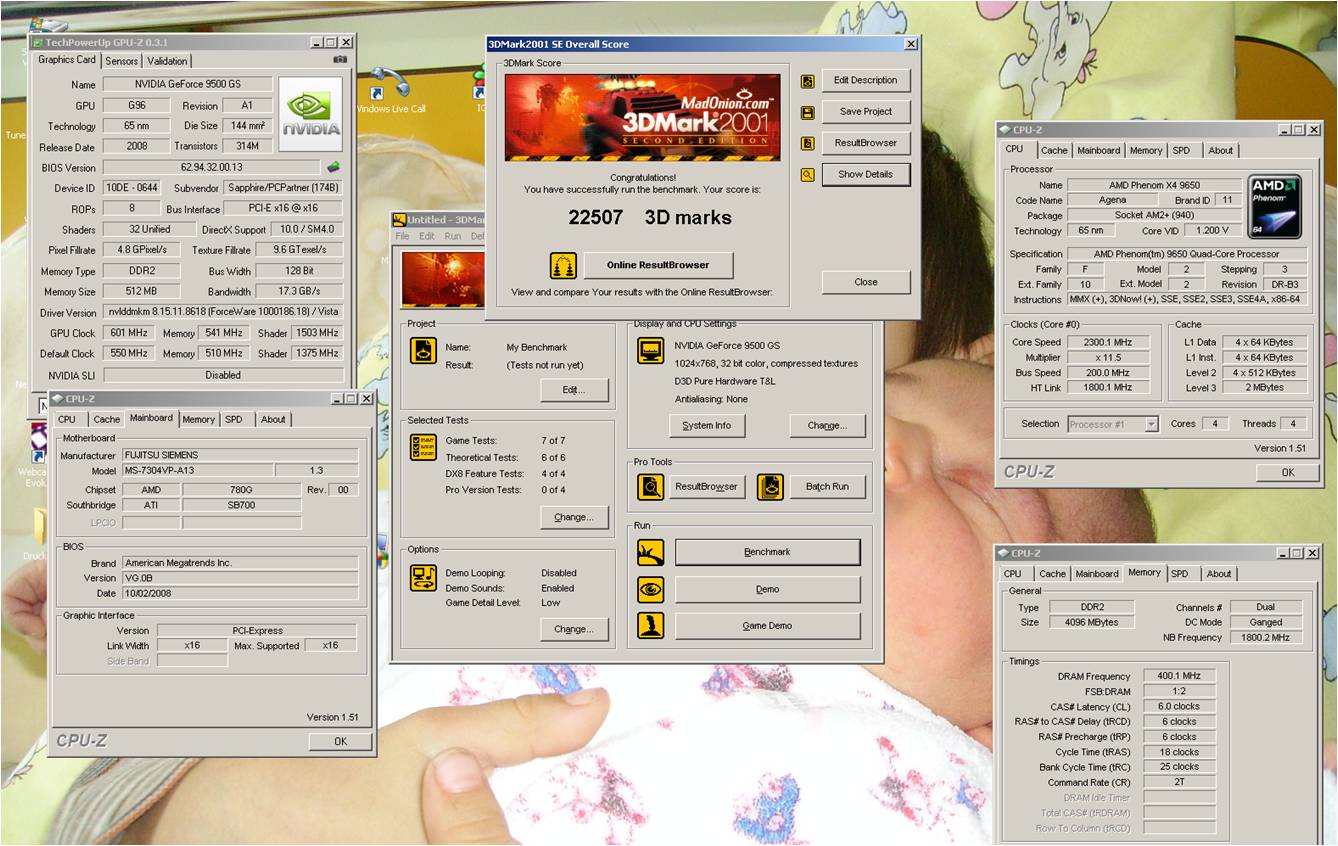Click the Edit Description button

(866, 81)
